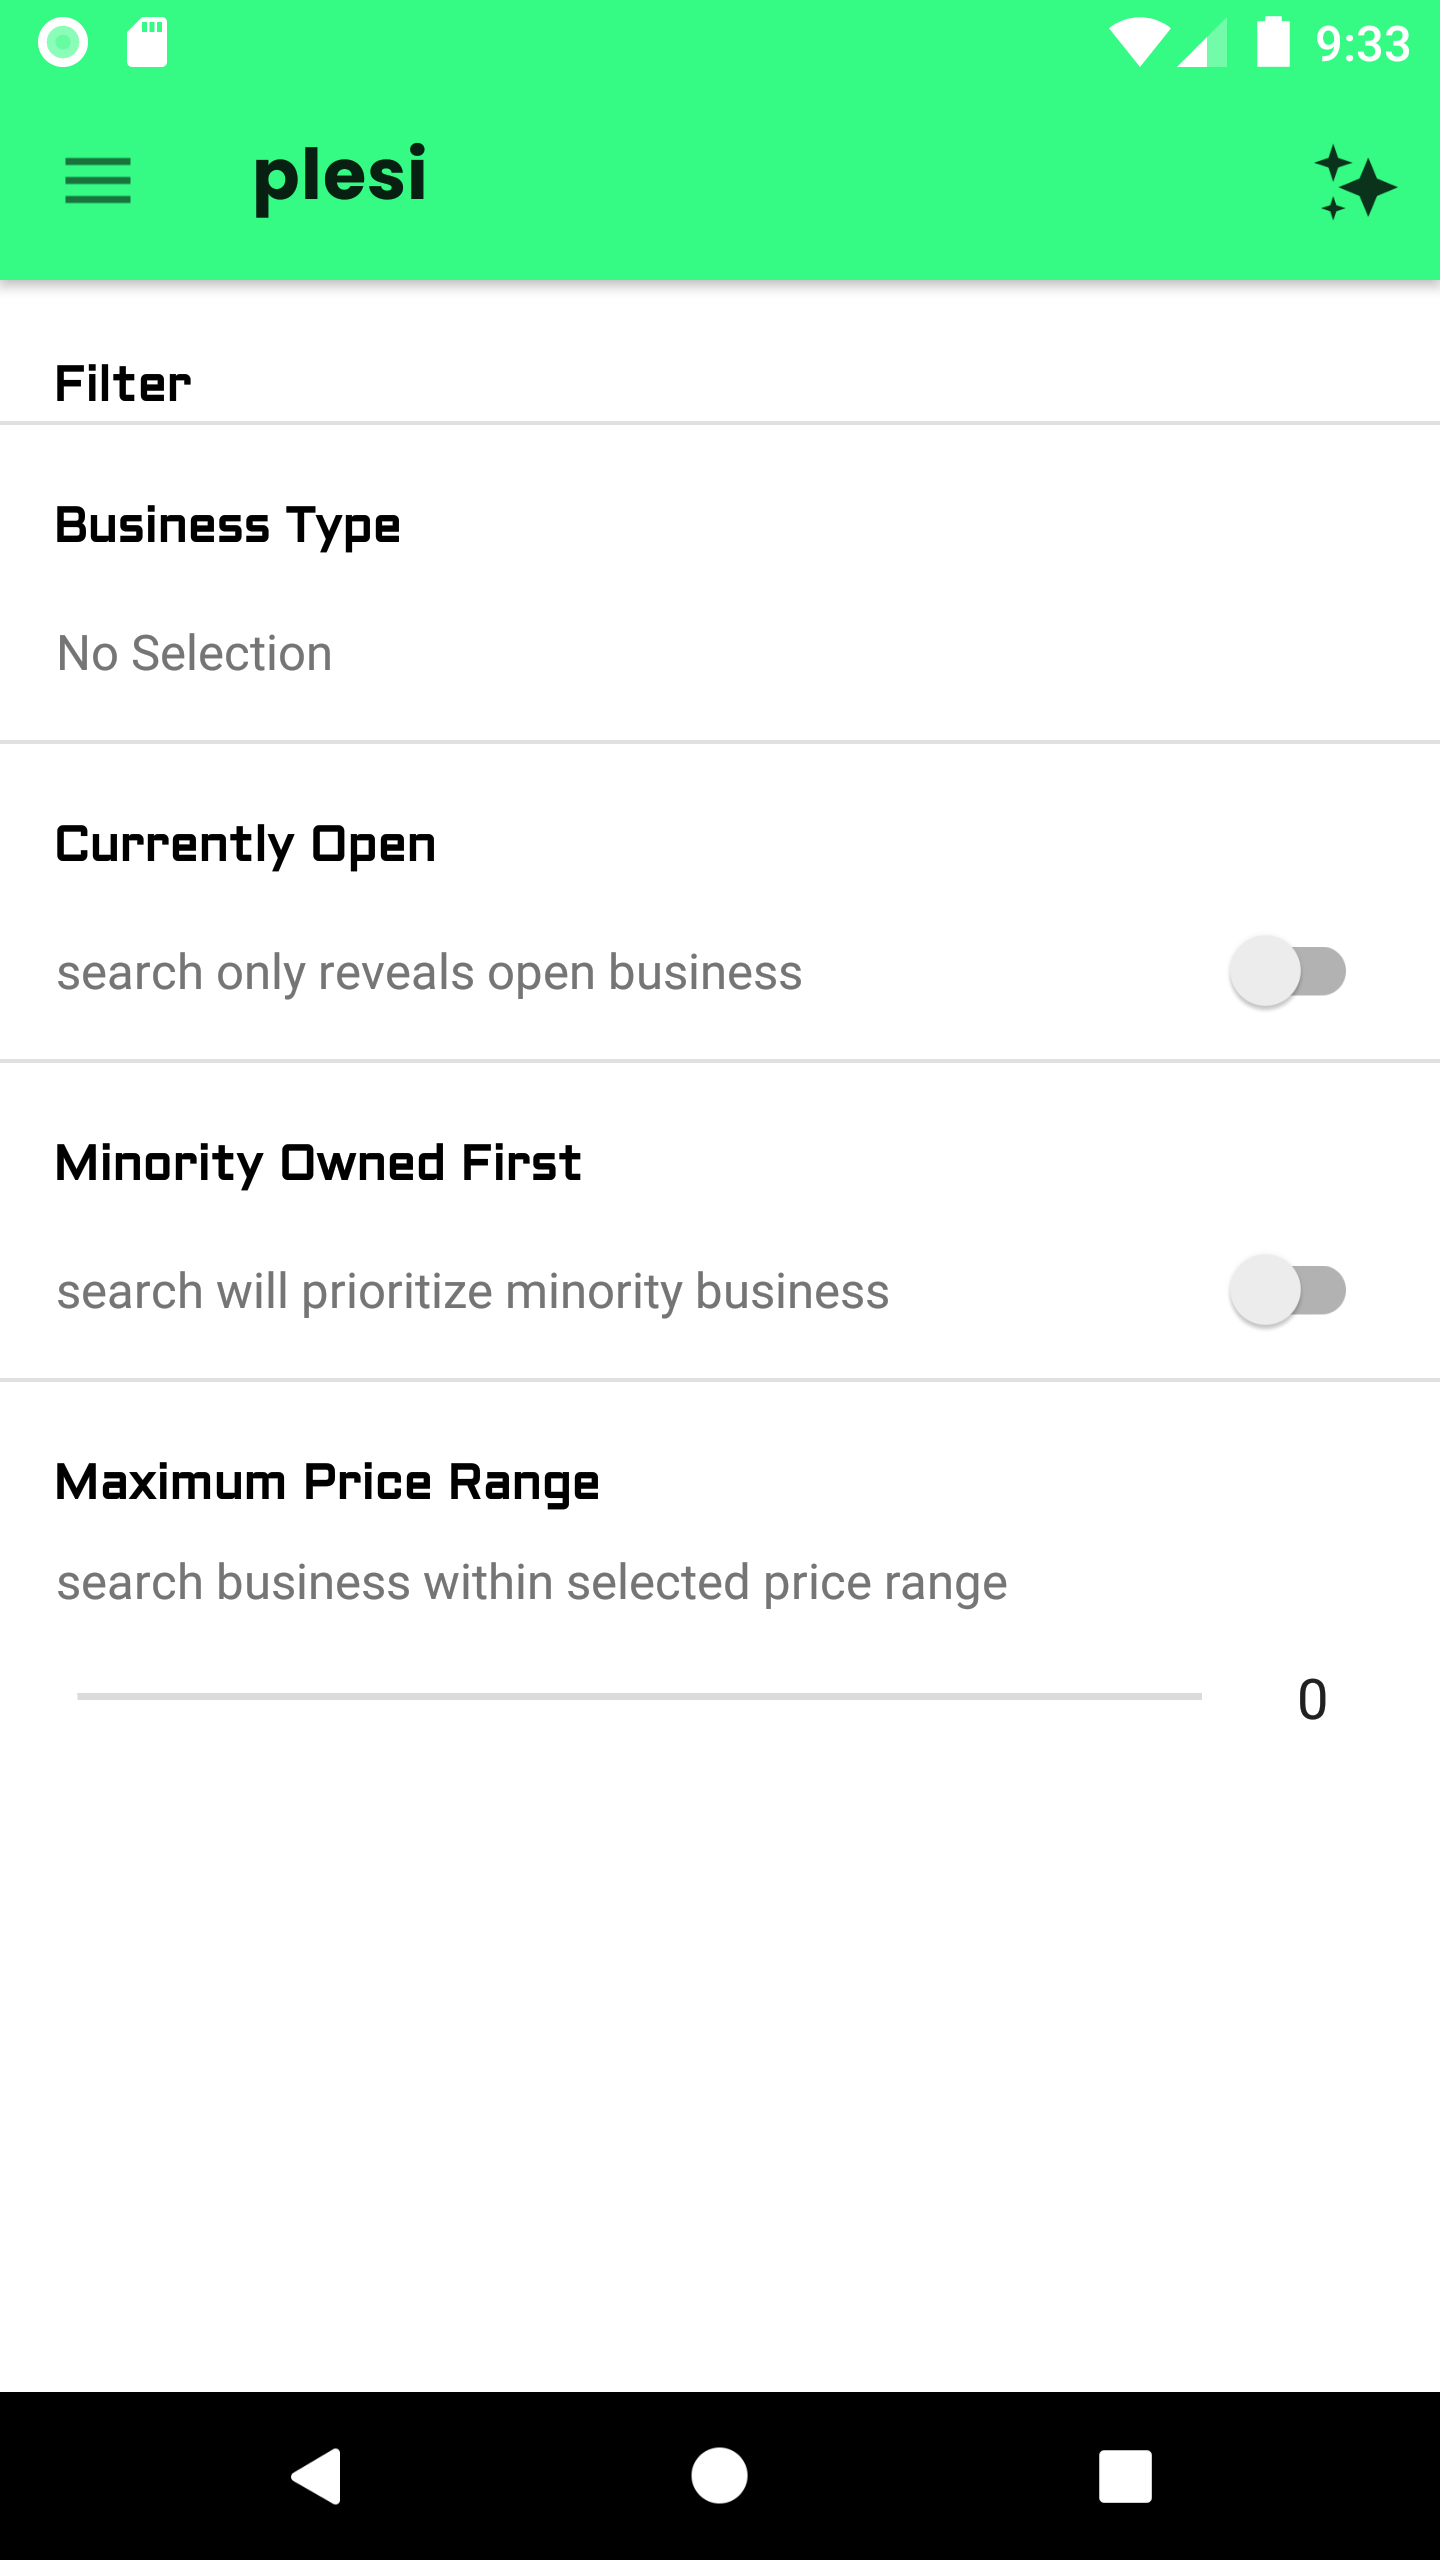The width and height of the screenshot is (1440, 2560).
Task: Tap the Currently Open setting title
Action: [x=246, y=845]
